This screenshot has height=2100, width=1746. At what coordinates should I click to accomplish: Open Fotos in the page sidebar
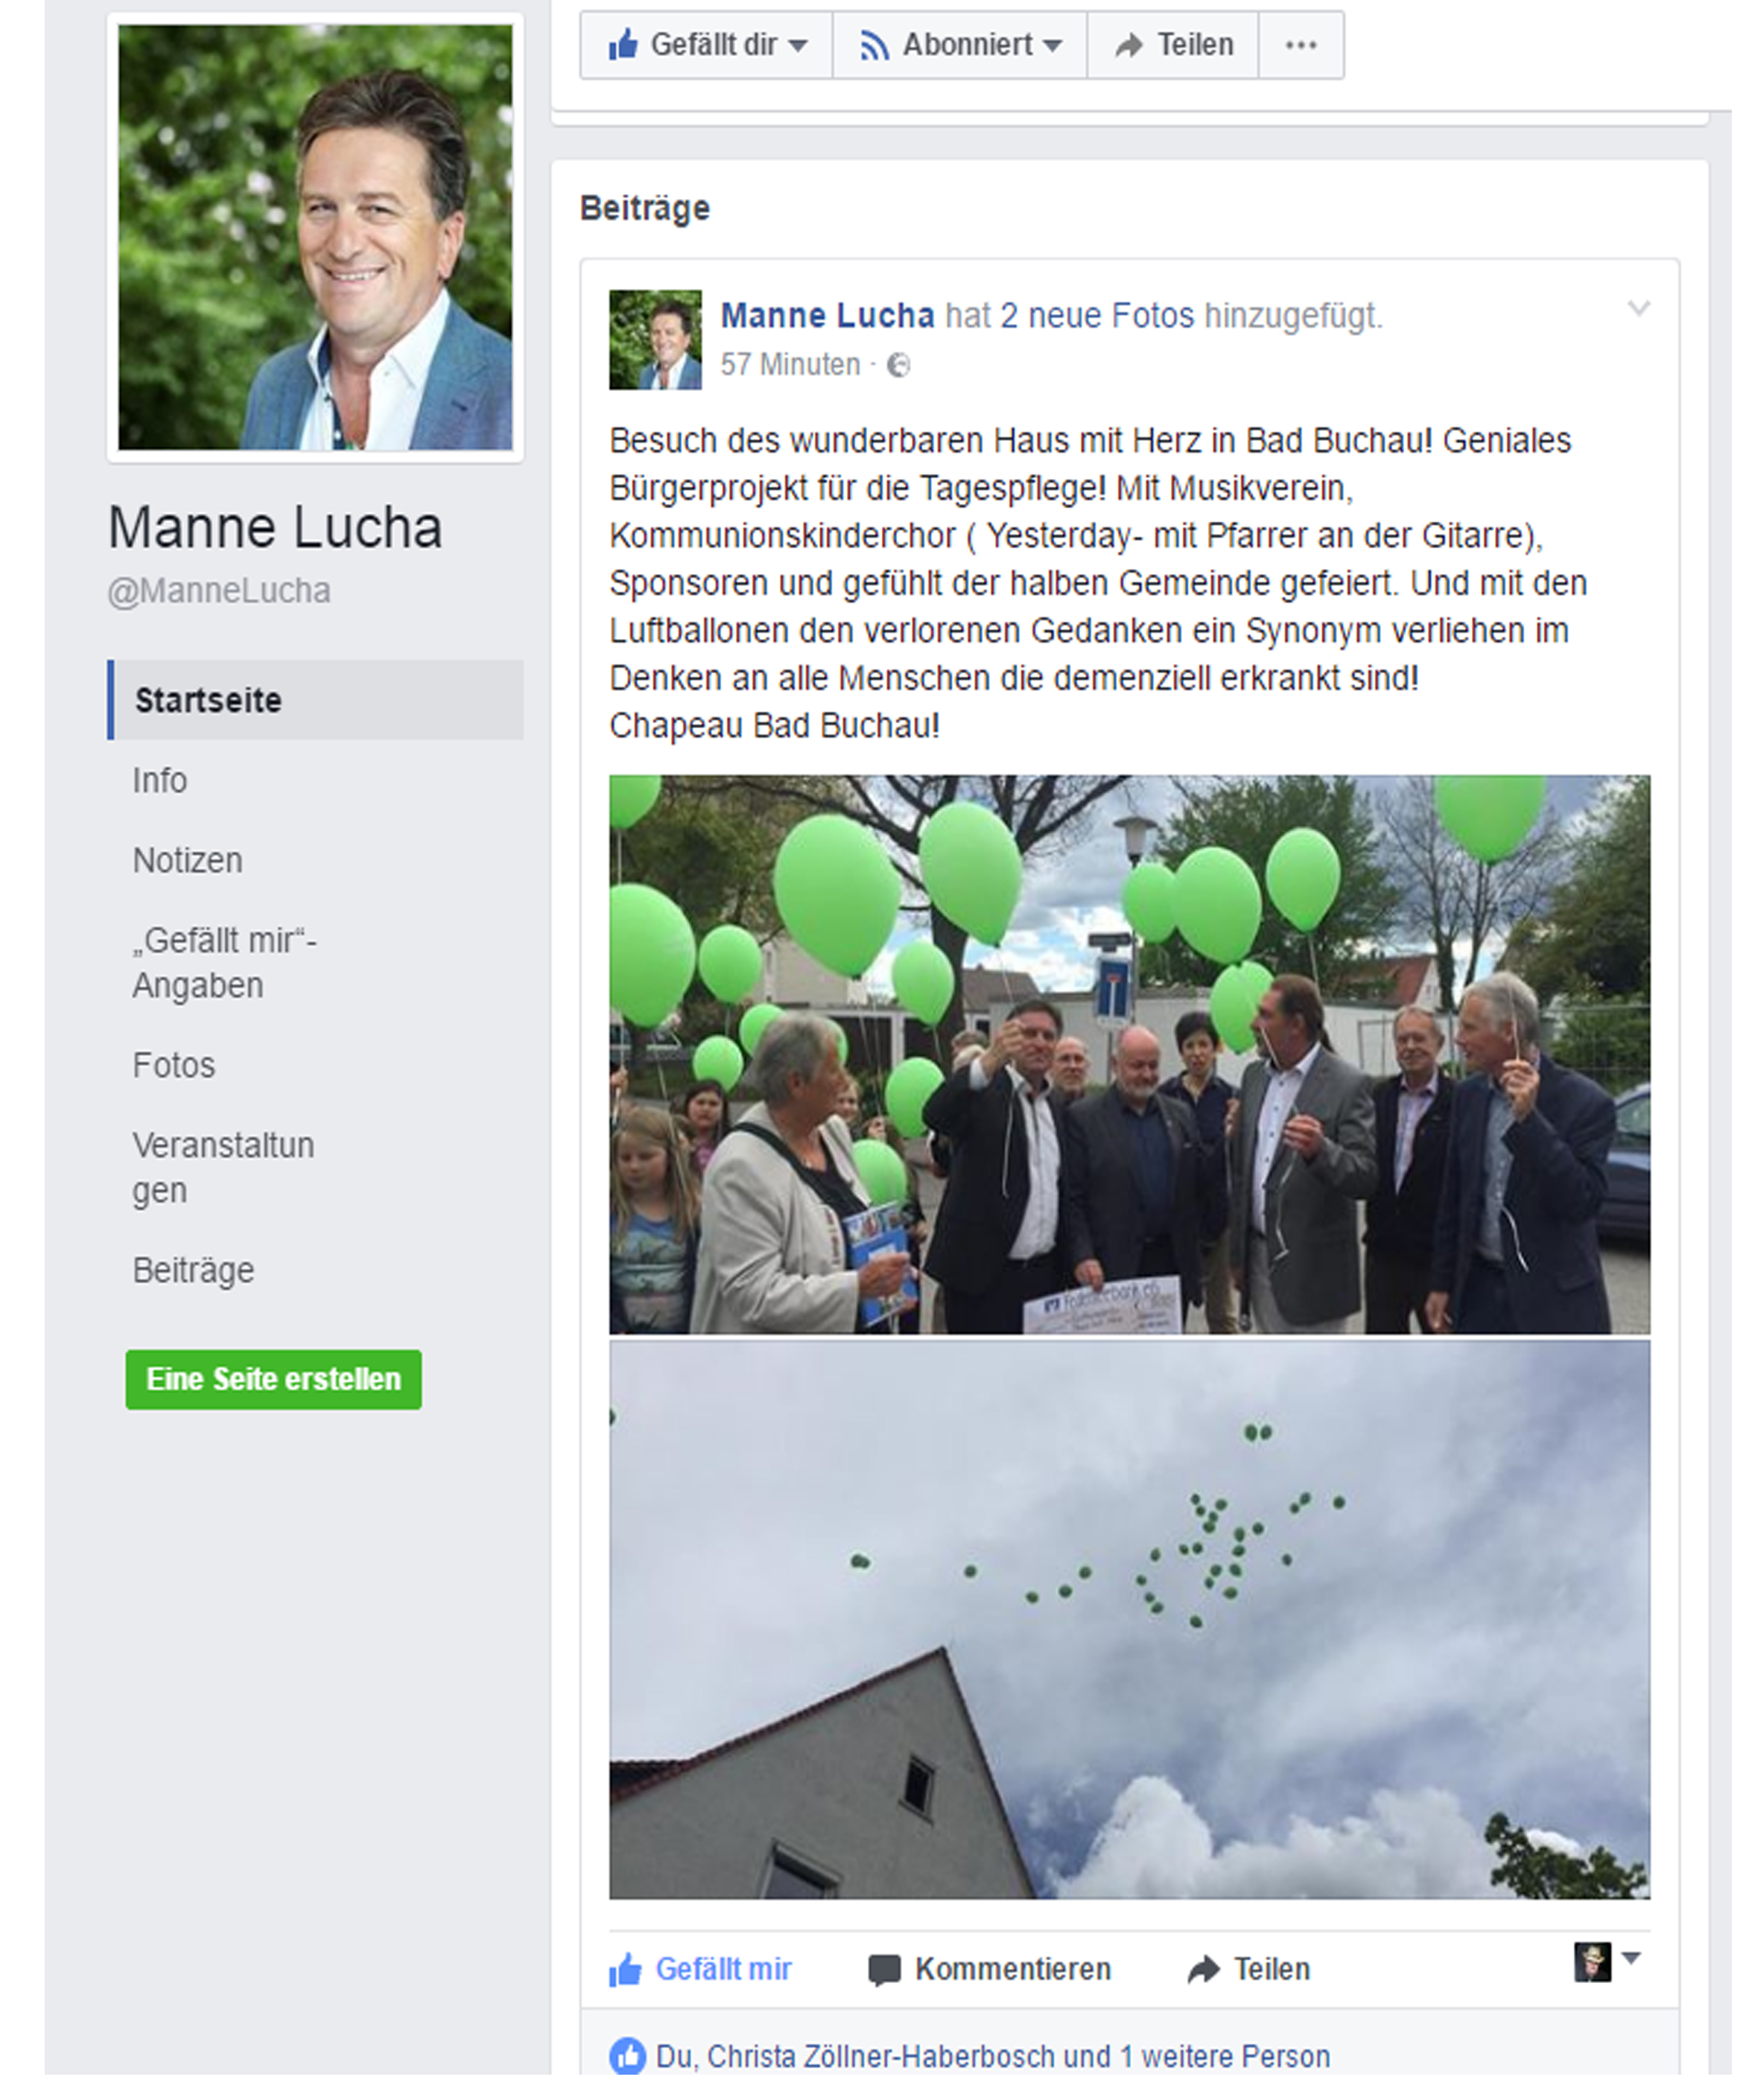174,1065
